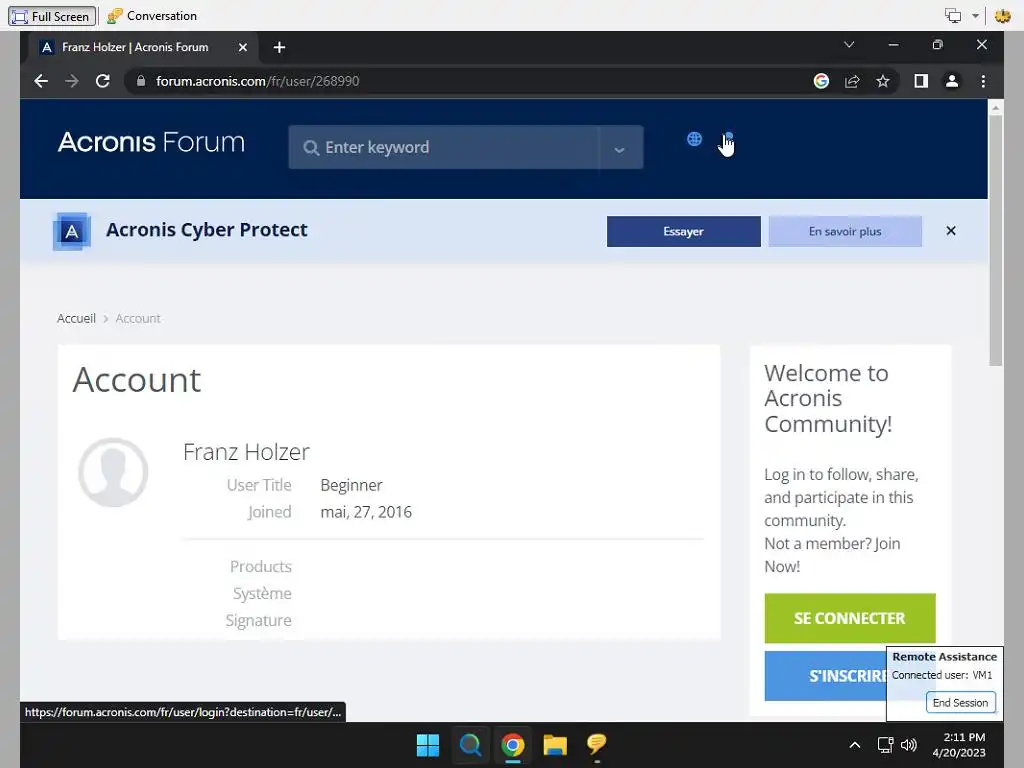Open the Windows Start menu
This screenshot has height=768, width=1024.
[x=428, y=744]
